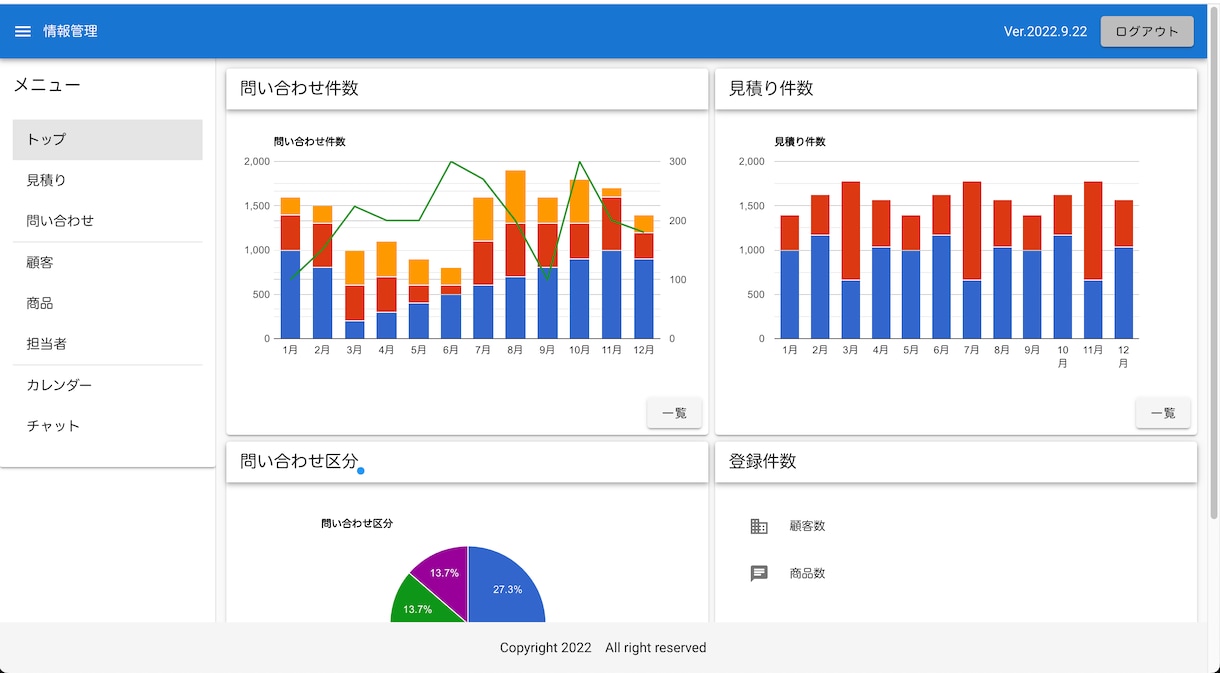Log out with the ログアウト button

point(1147,32)
